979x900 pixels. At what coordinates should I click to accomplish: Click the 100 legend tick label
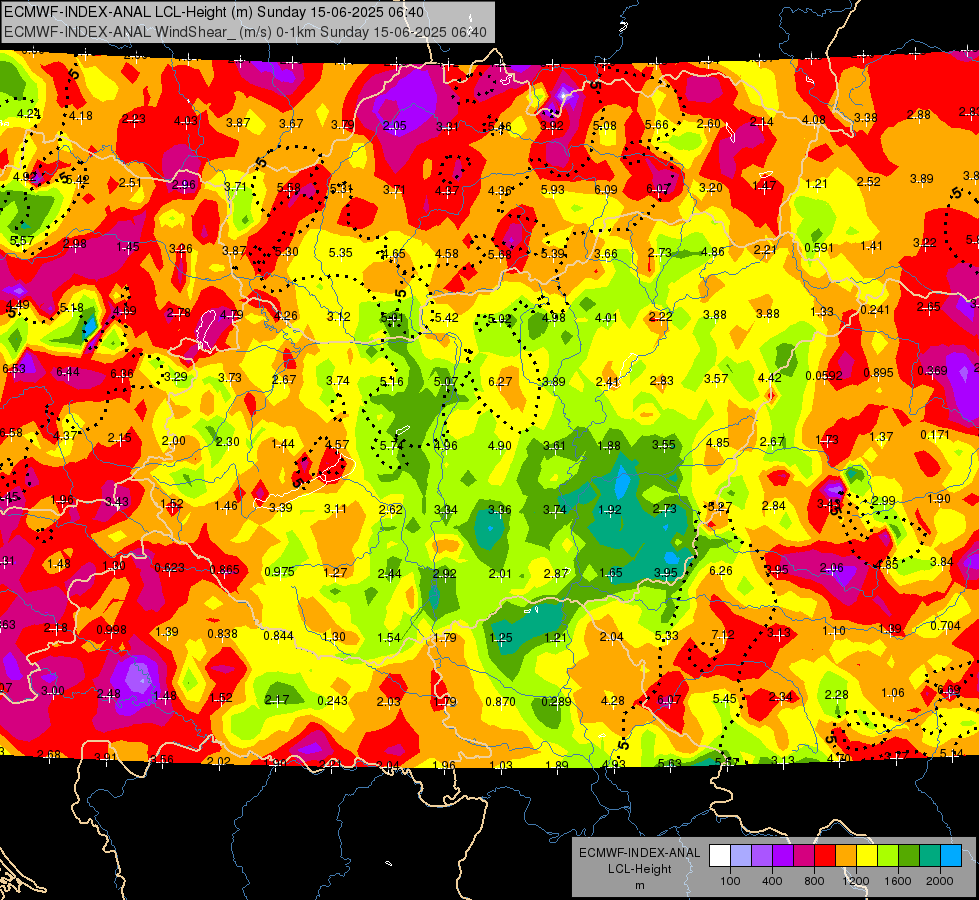tap(730, 881)
